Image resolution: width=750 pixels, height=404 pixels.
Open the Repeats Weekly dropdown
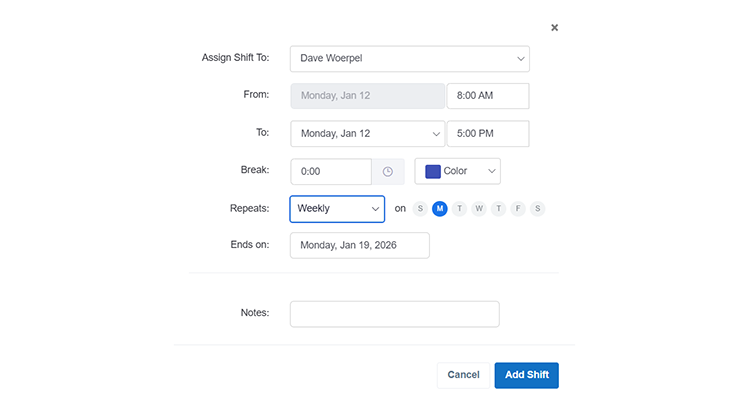point(337,209)
